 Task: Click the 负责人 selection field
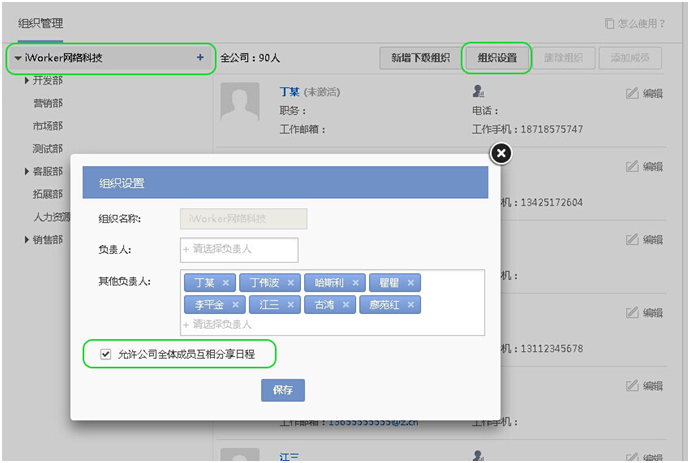click(239, 250)
